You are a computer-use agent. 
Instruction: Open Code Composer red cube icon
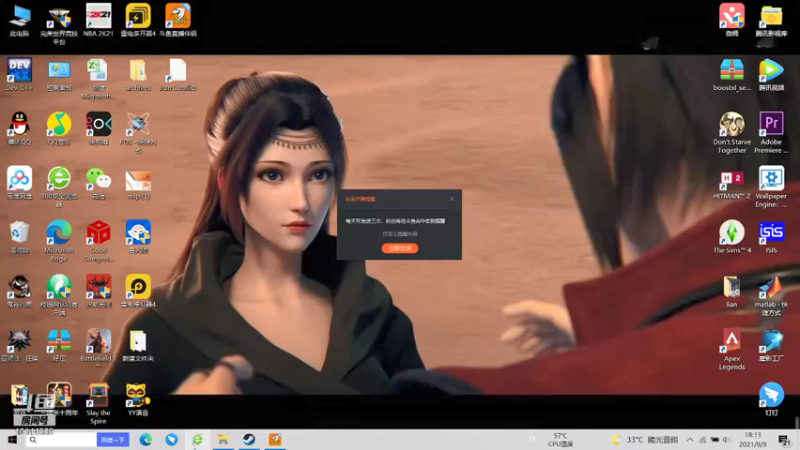tap(98, 241)
